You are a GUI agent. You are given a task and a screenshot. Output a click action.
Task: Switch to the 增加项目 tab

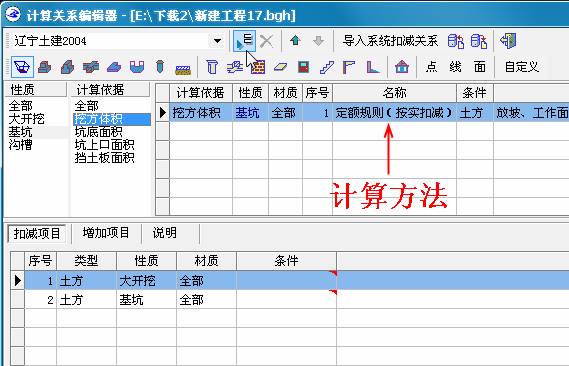click(106, 233)
